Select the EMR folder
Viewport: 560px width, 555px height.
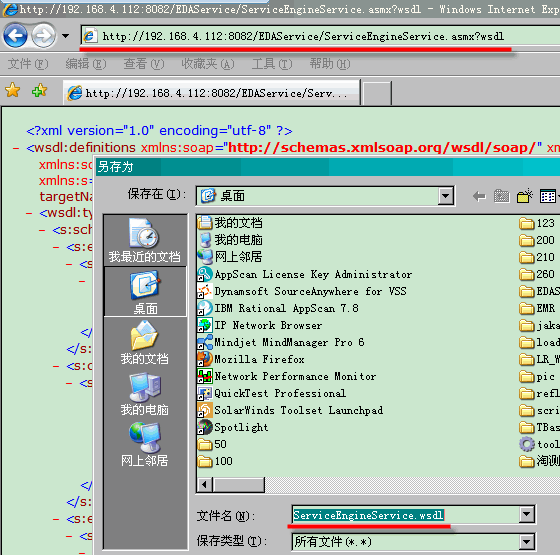537,308
